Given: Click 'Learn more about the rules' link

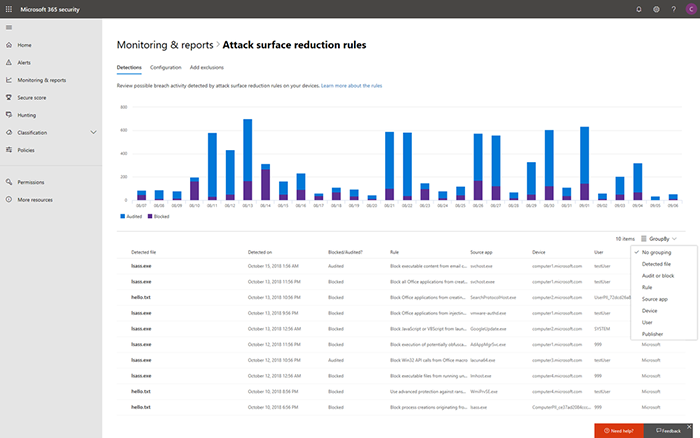Looking at the screenshot, I should point(351,86).
